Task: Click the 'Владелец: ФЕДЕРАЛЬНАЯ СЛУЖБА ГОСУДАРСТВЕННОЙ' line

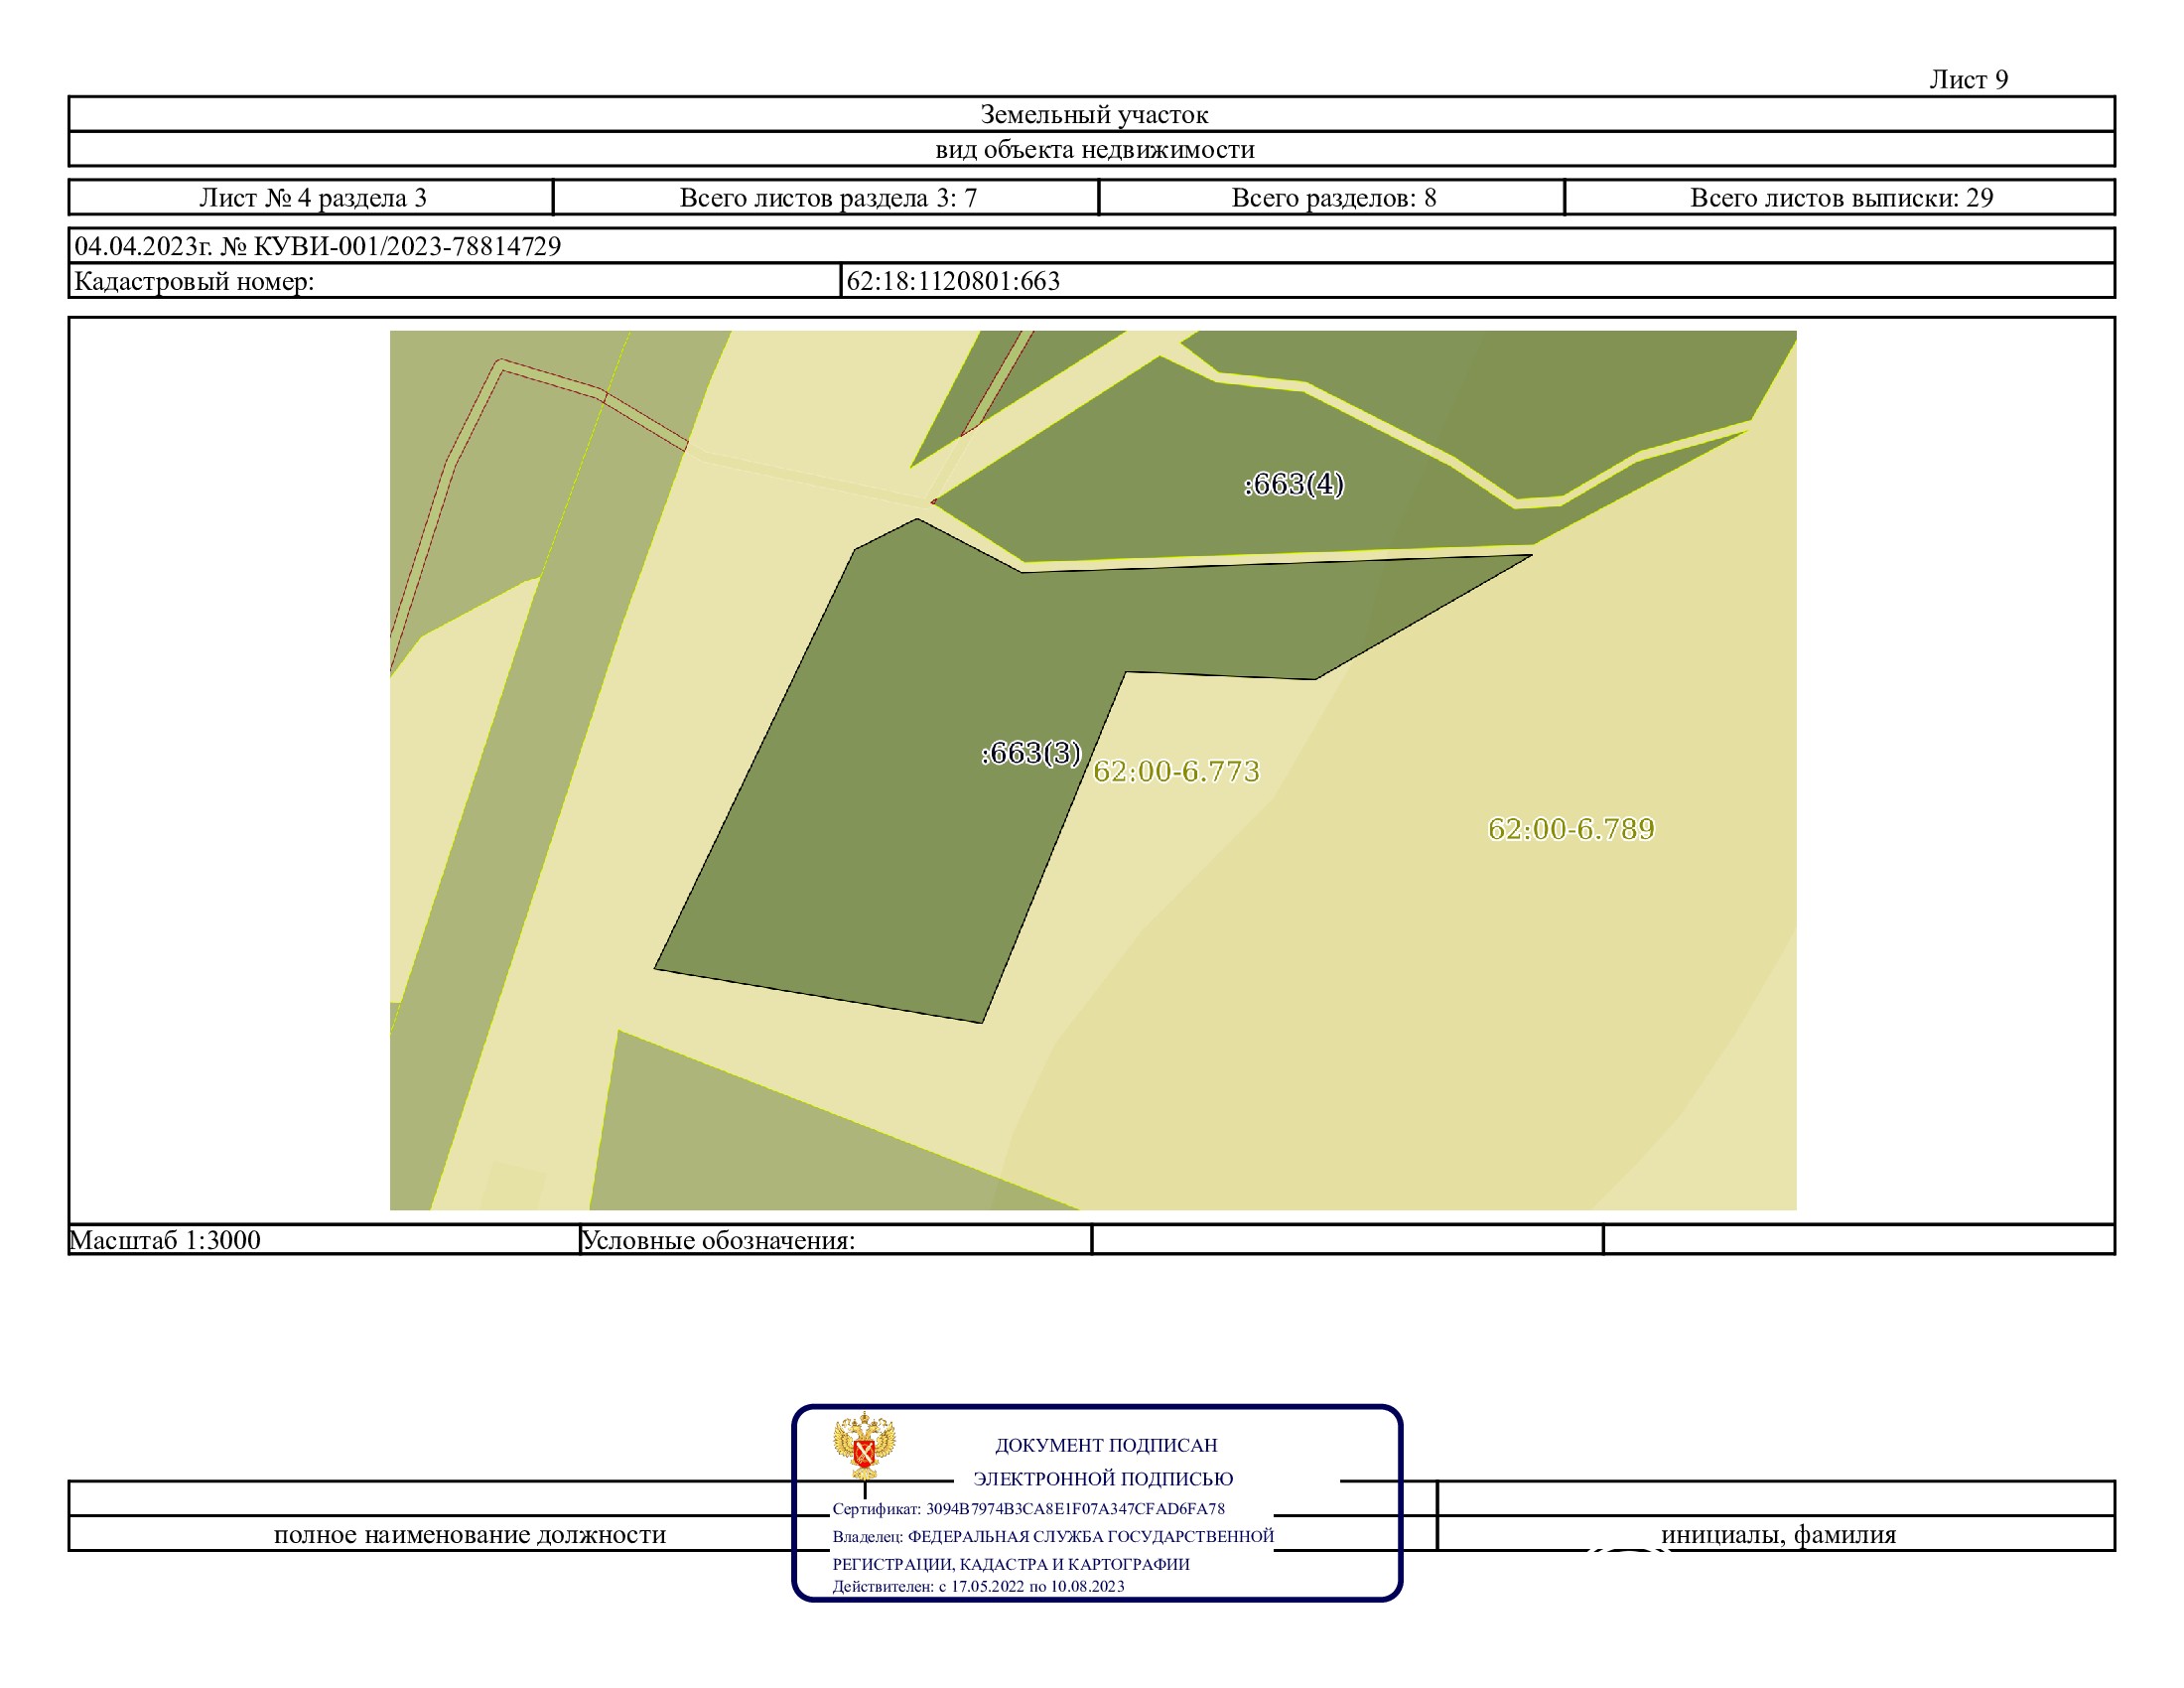Action: [x=1053, y=1537]
